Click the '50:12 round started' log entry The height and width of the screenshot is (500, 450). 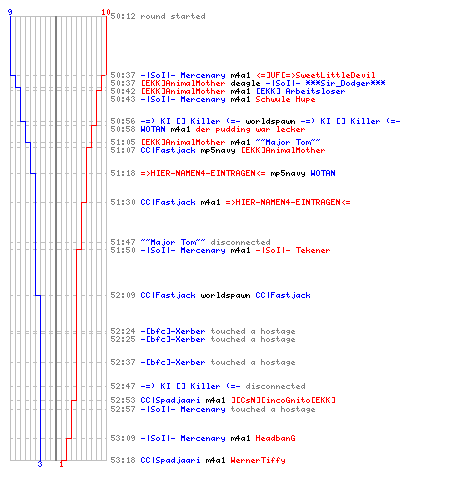coord(158,16)
